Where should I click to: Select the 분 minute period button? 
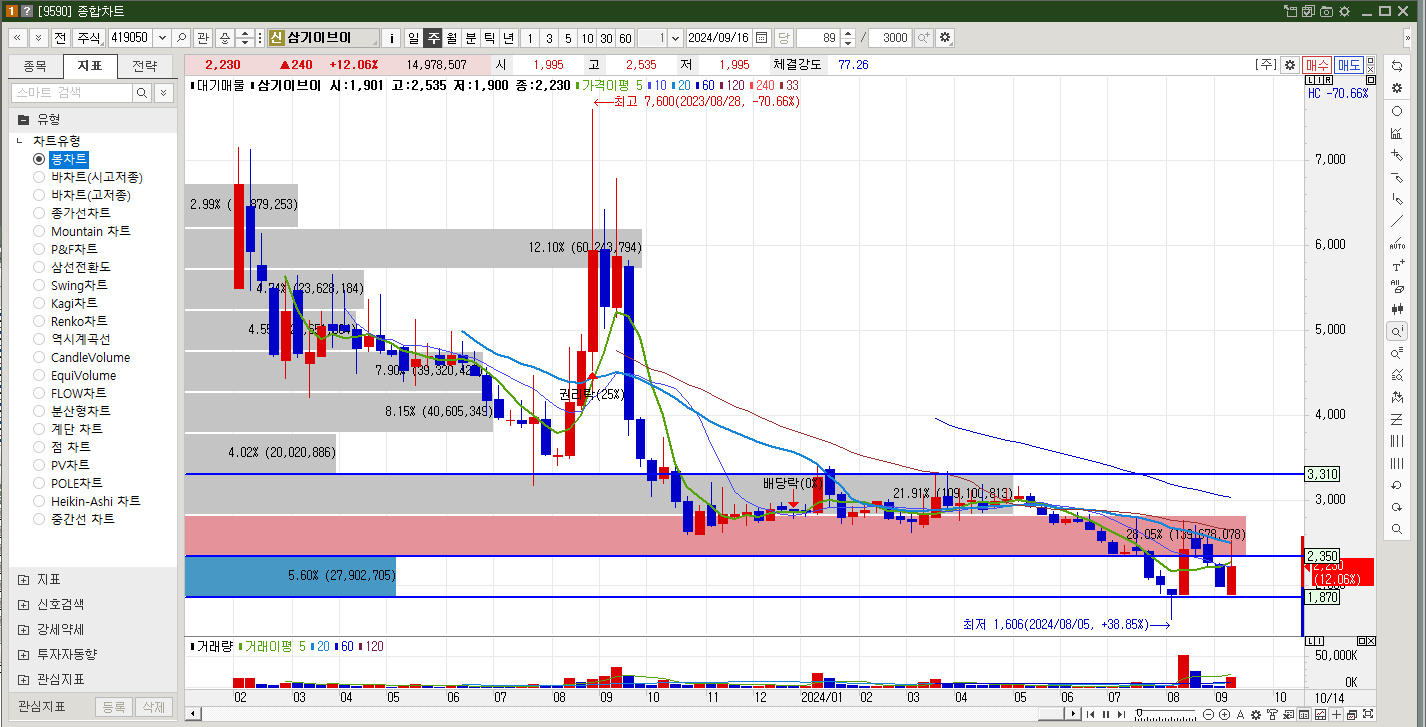coord(470,37)
